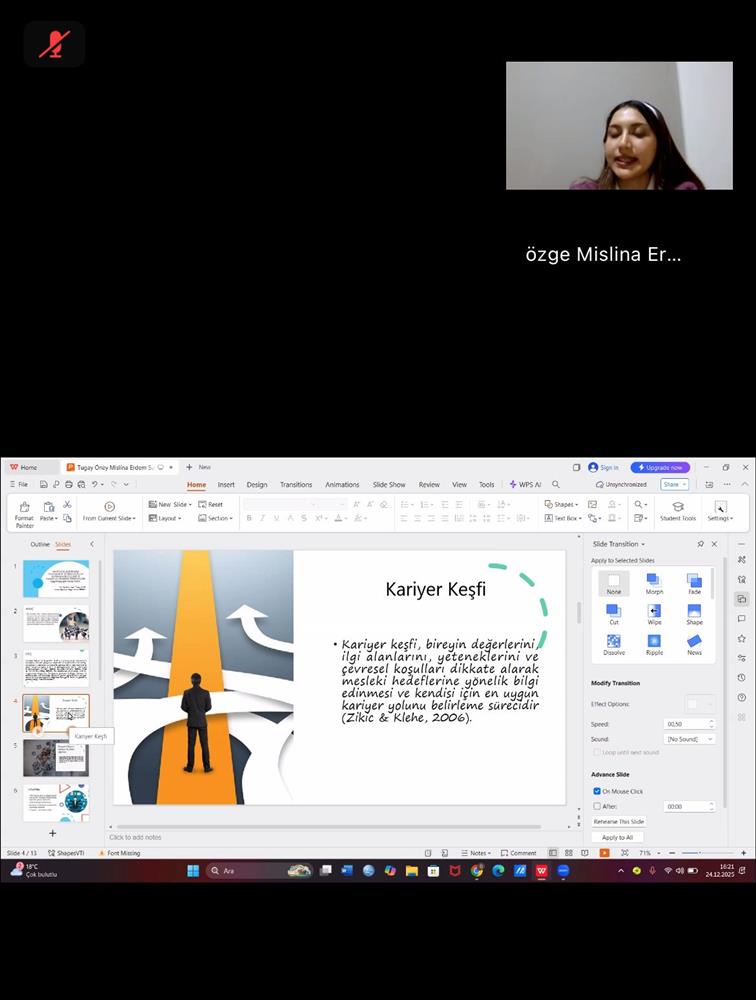This screenshot has width=756, height=1000.
Task: Apply the Dissolve transition effect
Action: tap(613, 643)
